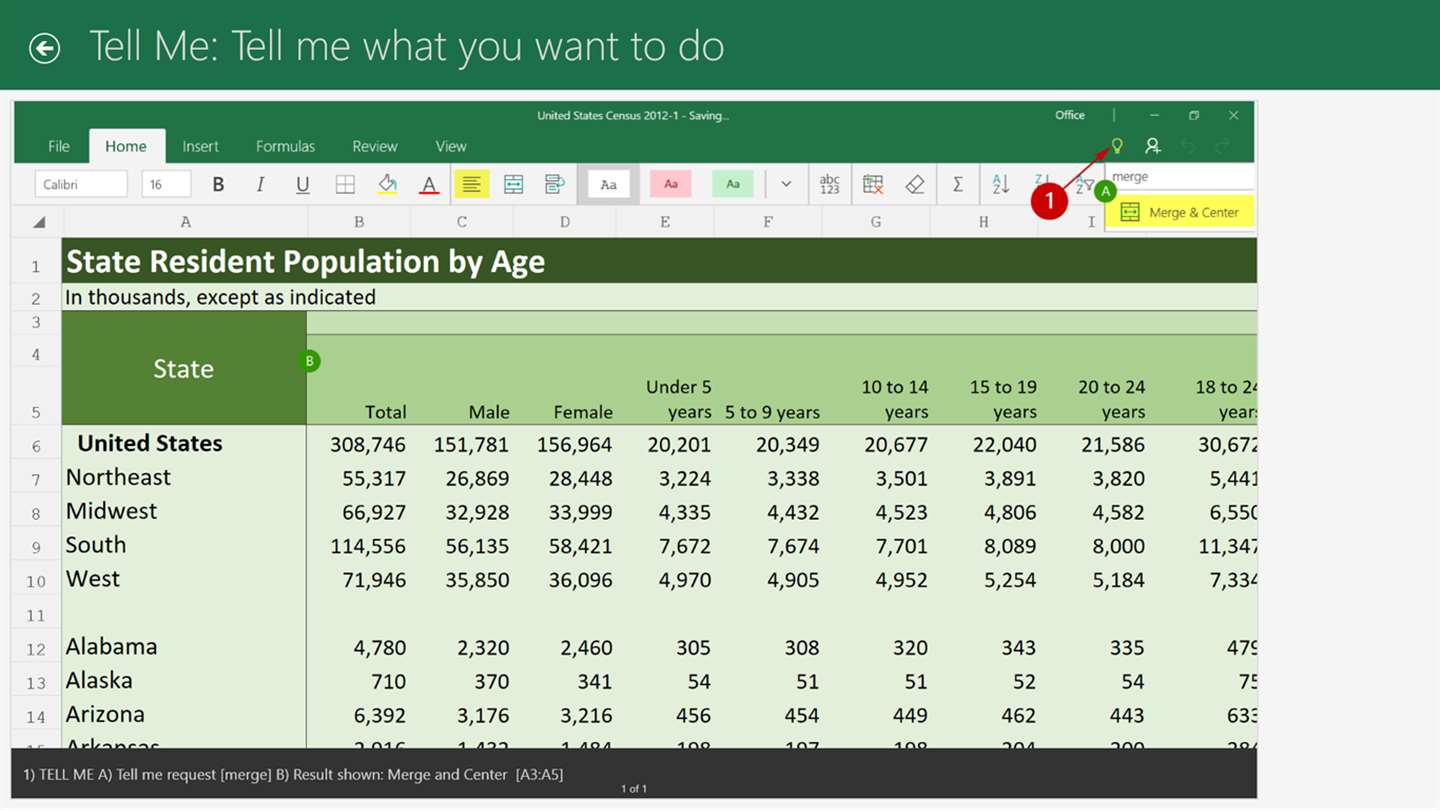Select the fill color bucket icon
Screen dimensions: 1440x810
click(x=387, y=184)
